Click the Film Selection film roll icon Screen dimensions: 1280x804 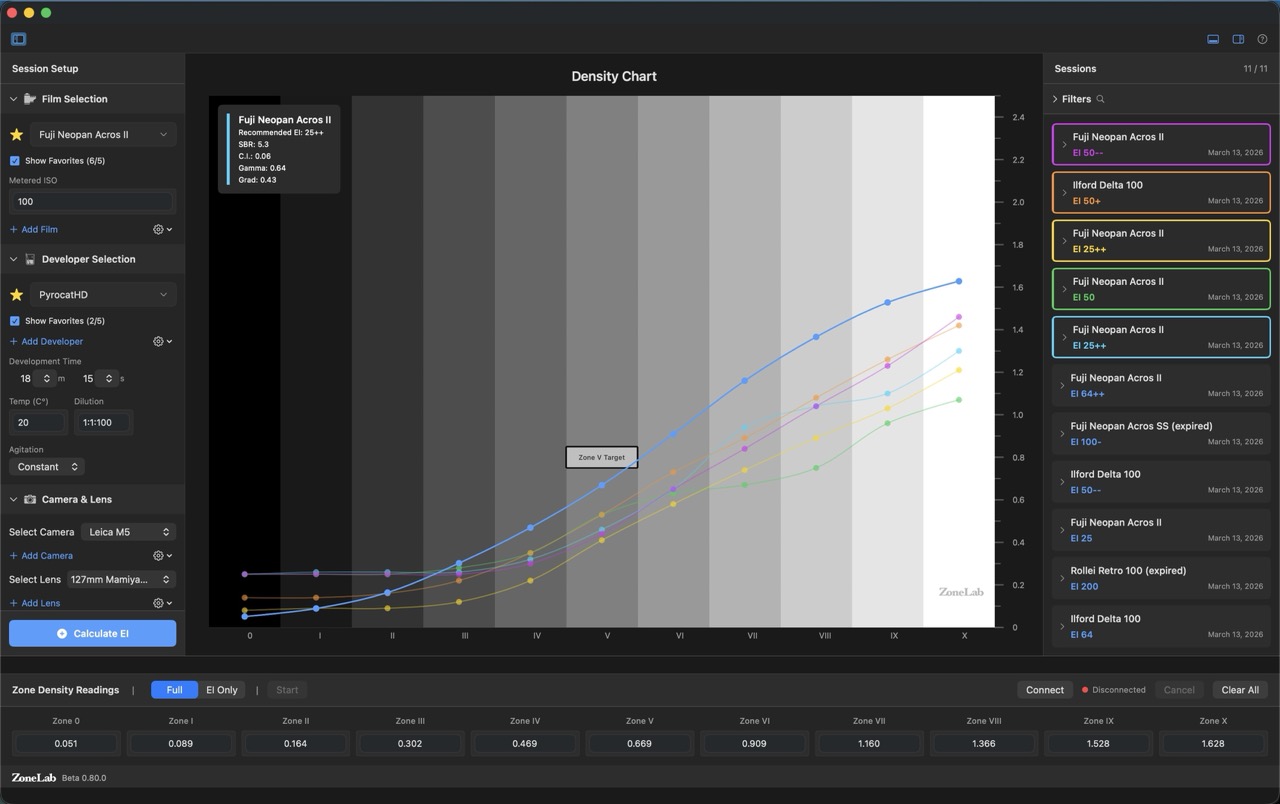click(30, 99)
